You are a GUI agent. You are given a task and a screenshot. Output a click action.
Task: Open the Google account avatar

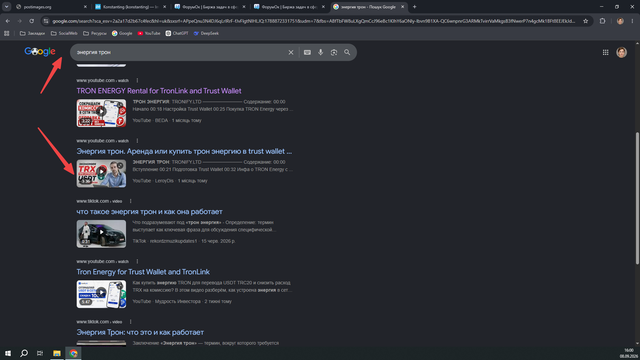[621, 52]
